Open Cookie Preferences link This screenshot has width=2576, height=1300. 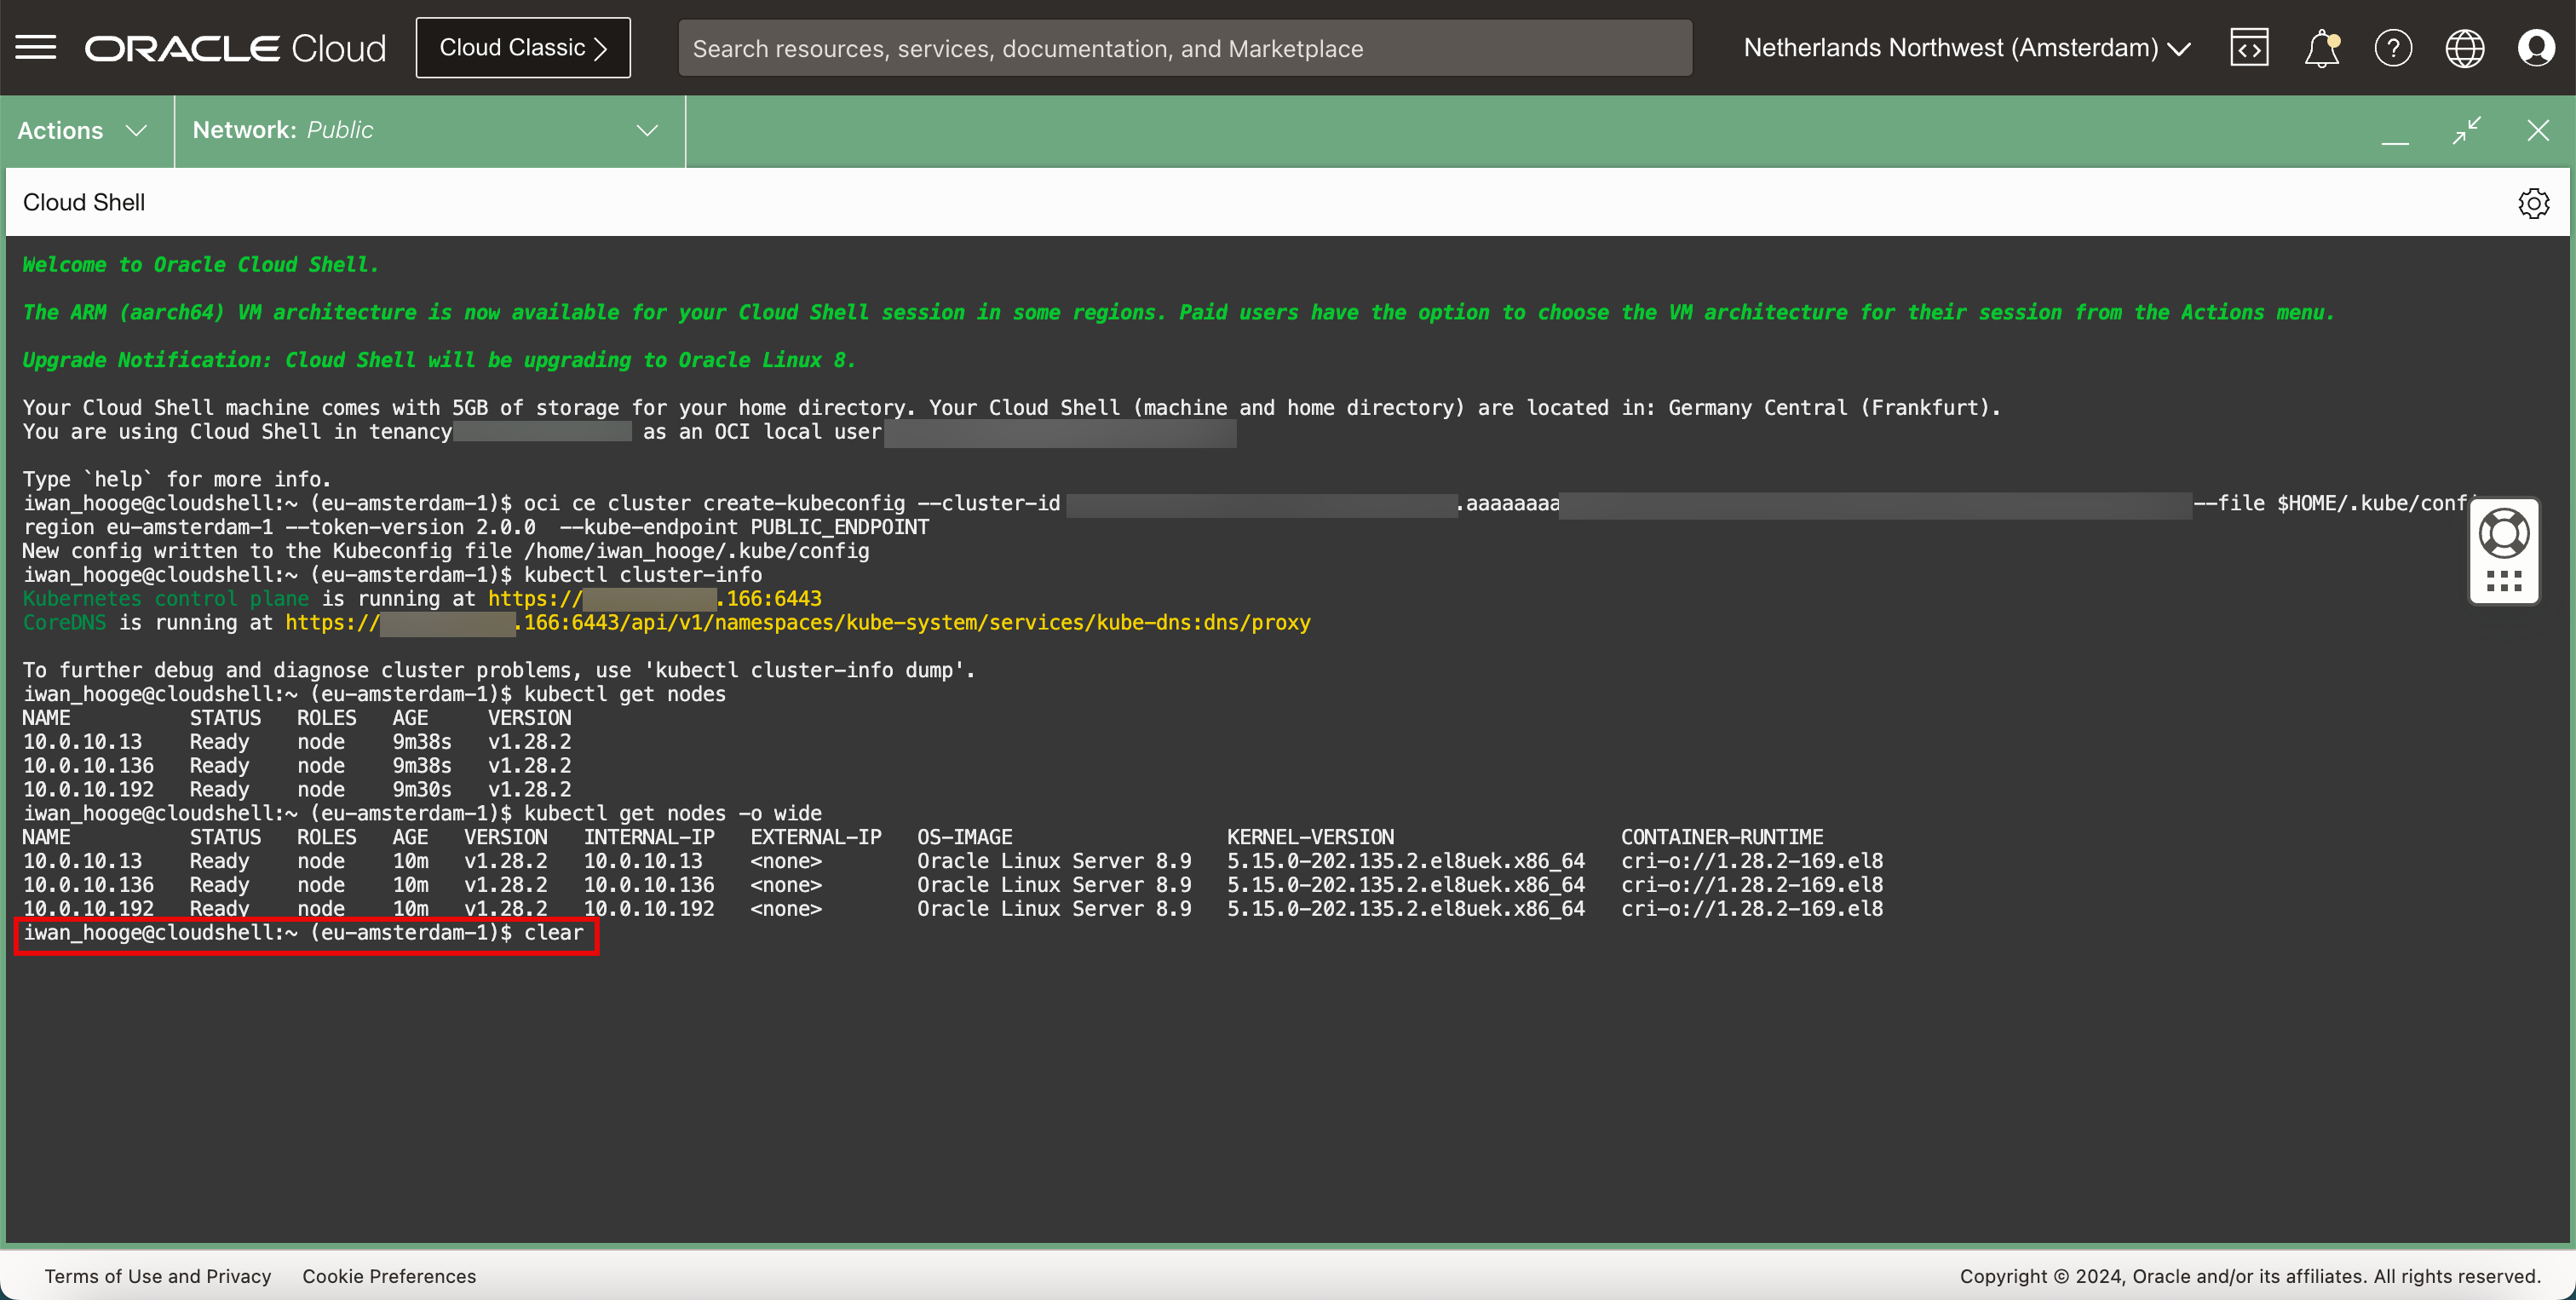pos(389,1276)
